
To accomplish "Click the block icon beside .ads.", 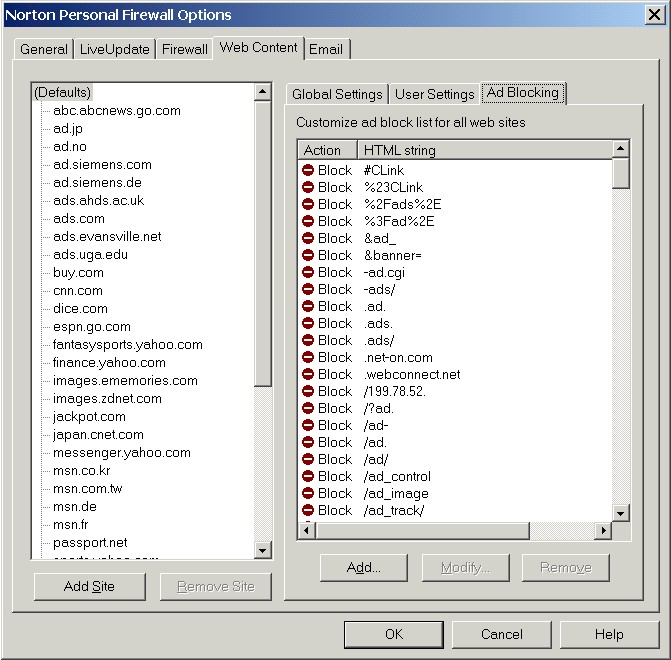I will coord(308,323).
